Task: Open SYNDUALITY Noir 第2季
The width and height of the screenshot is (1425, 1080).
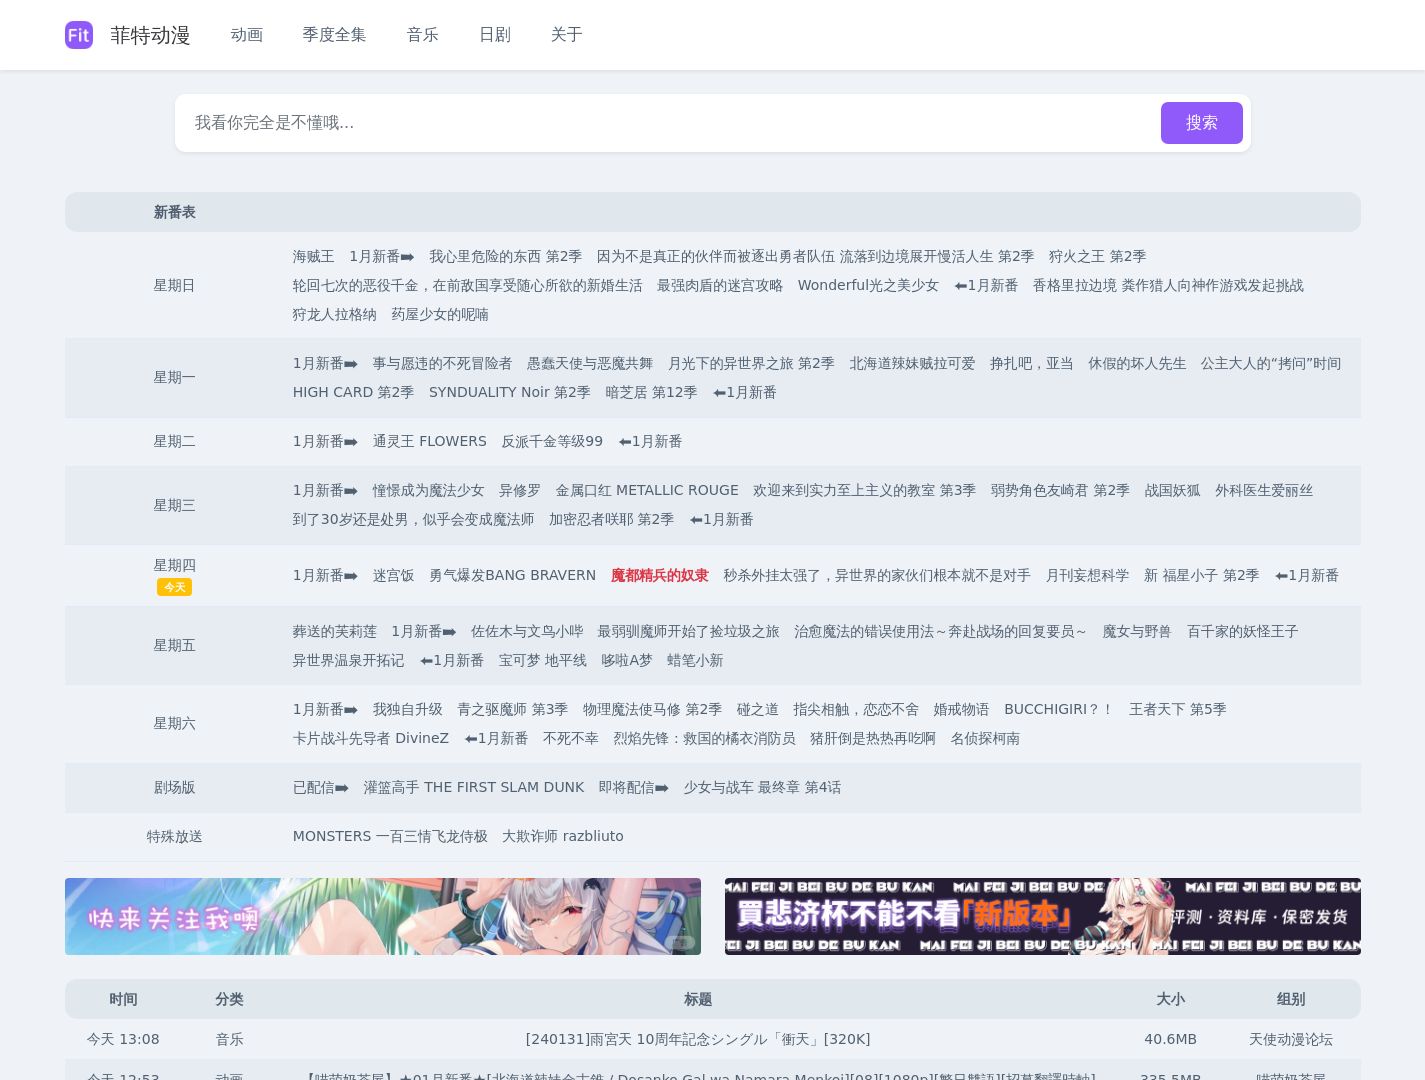Action: (x=510, y=393)
